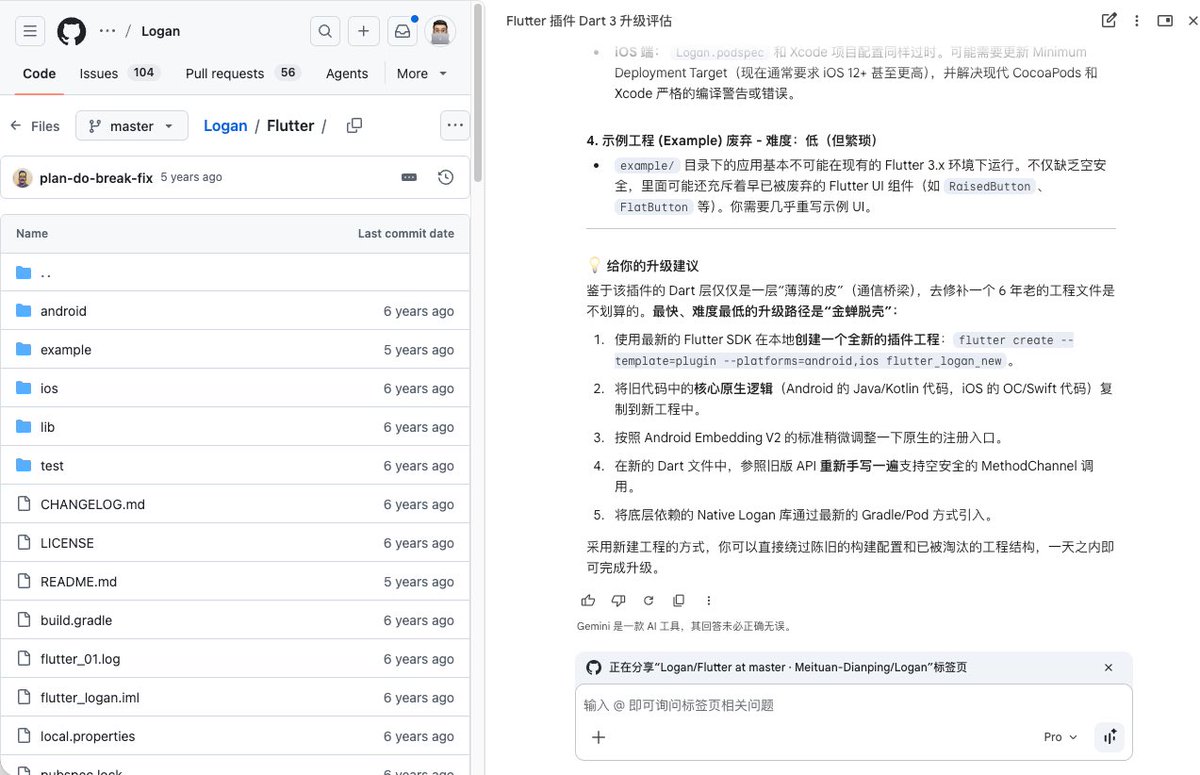Click the Last commit date column header
This screenshot has width=1200, height=775.
tap(406, 233)
